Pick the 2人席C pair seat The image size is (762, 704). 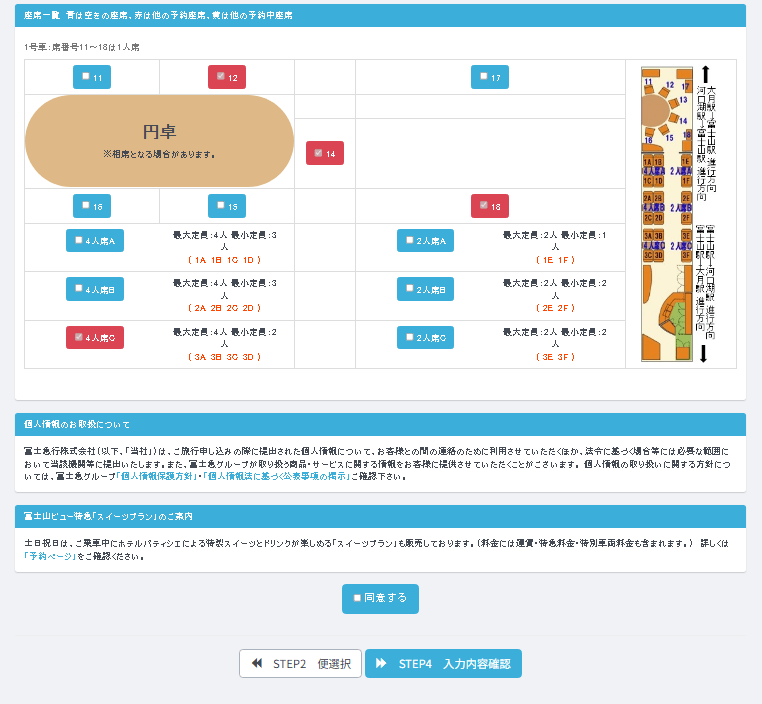coord(425,338)
